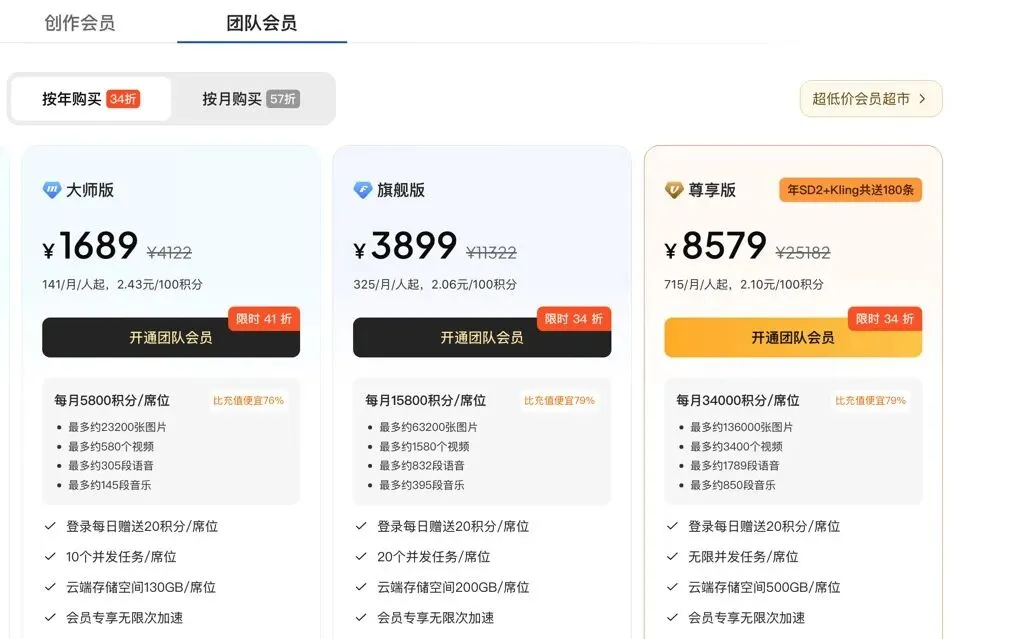Click 开通团队会员 button for 旗舰版

(482, 338)
